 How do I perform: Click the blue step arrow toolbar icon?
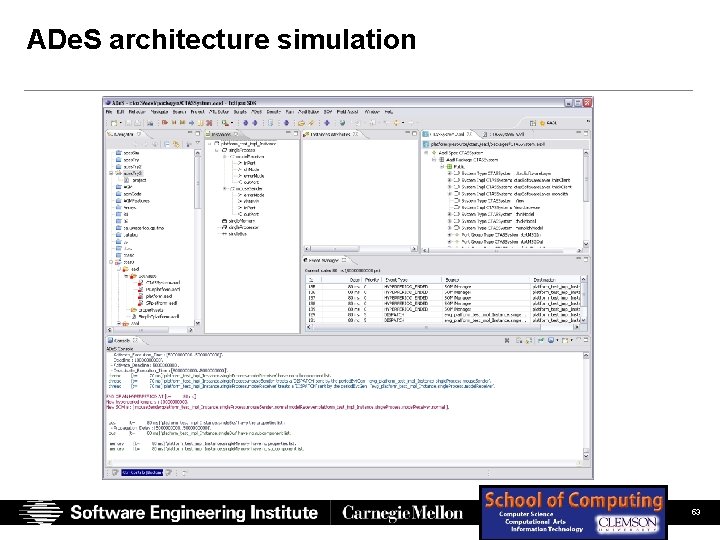point(191,123)
